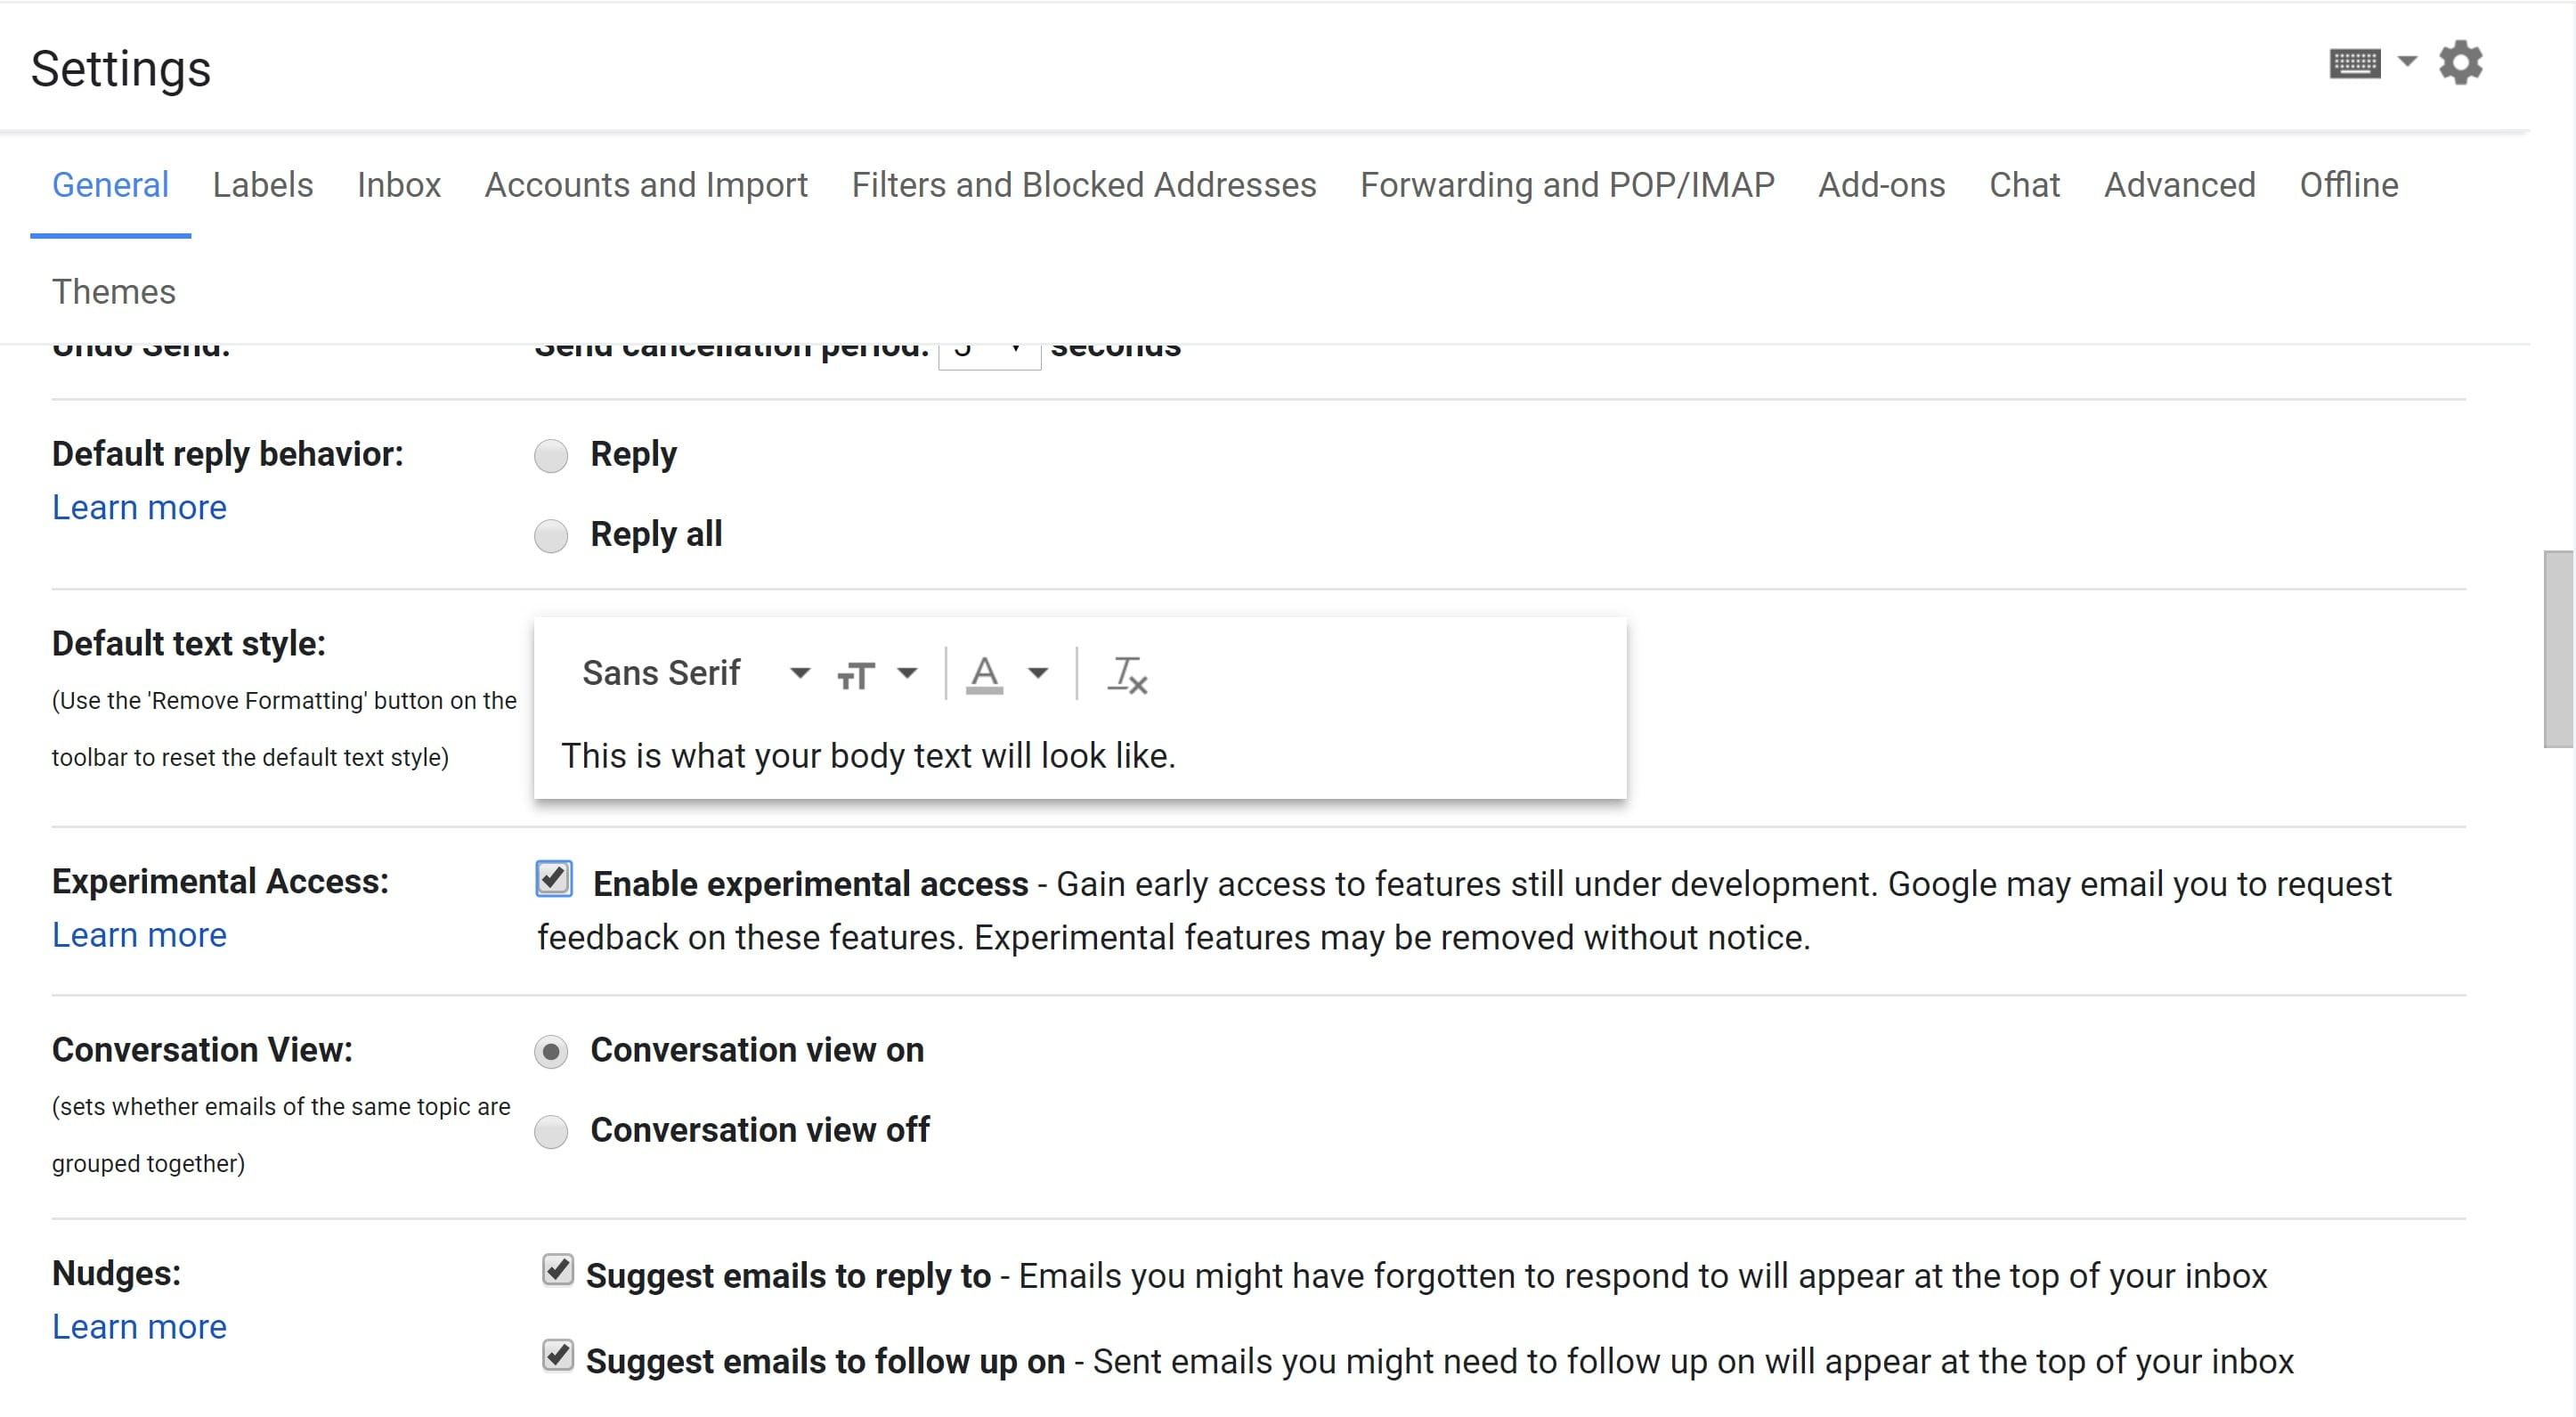Click the text color A icon
The width and height of the screenshot is (2576, 1417).
tap(984, 674)
